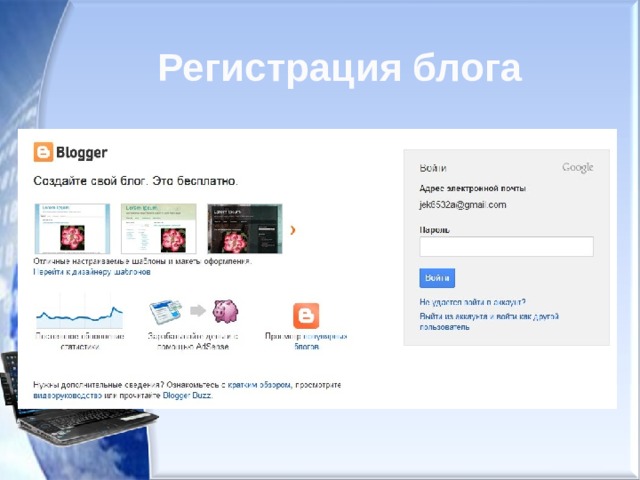
Task: Click the pink piggy bank icon
Action: click(x=225, y=311)
